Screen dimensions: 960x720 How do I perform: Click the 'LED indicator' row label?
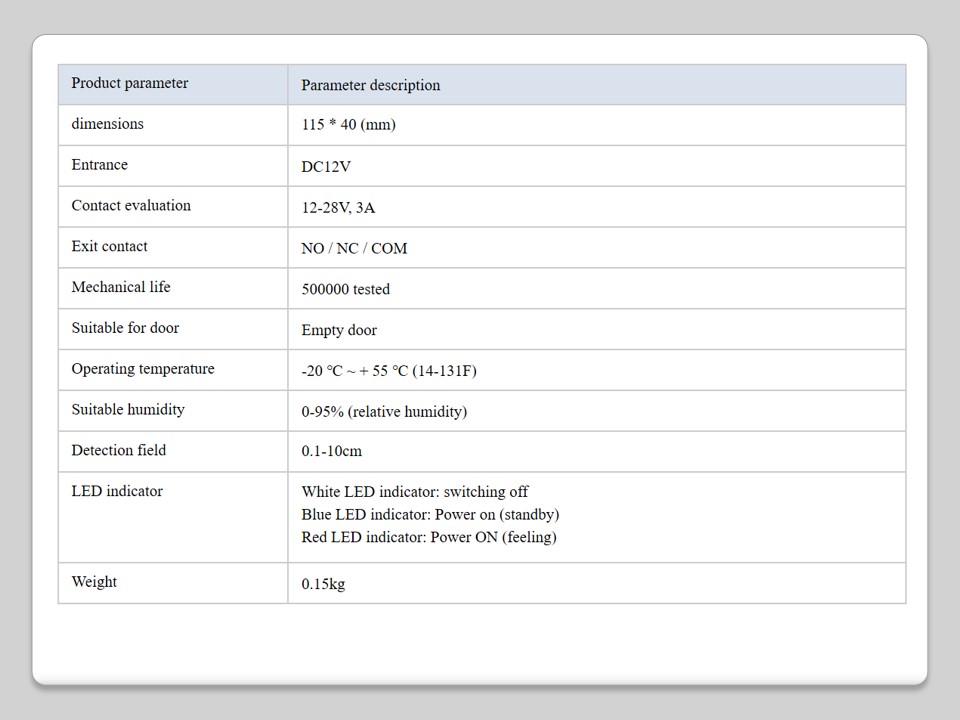[117, 492]
